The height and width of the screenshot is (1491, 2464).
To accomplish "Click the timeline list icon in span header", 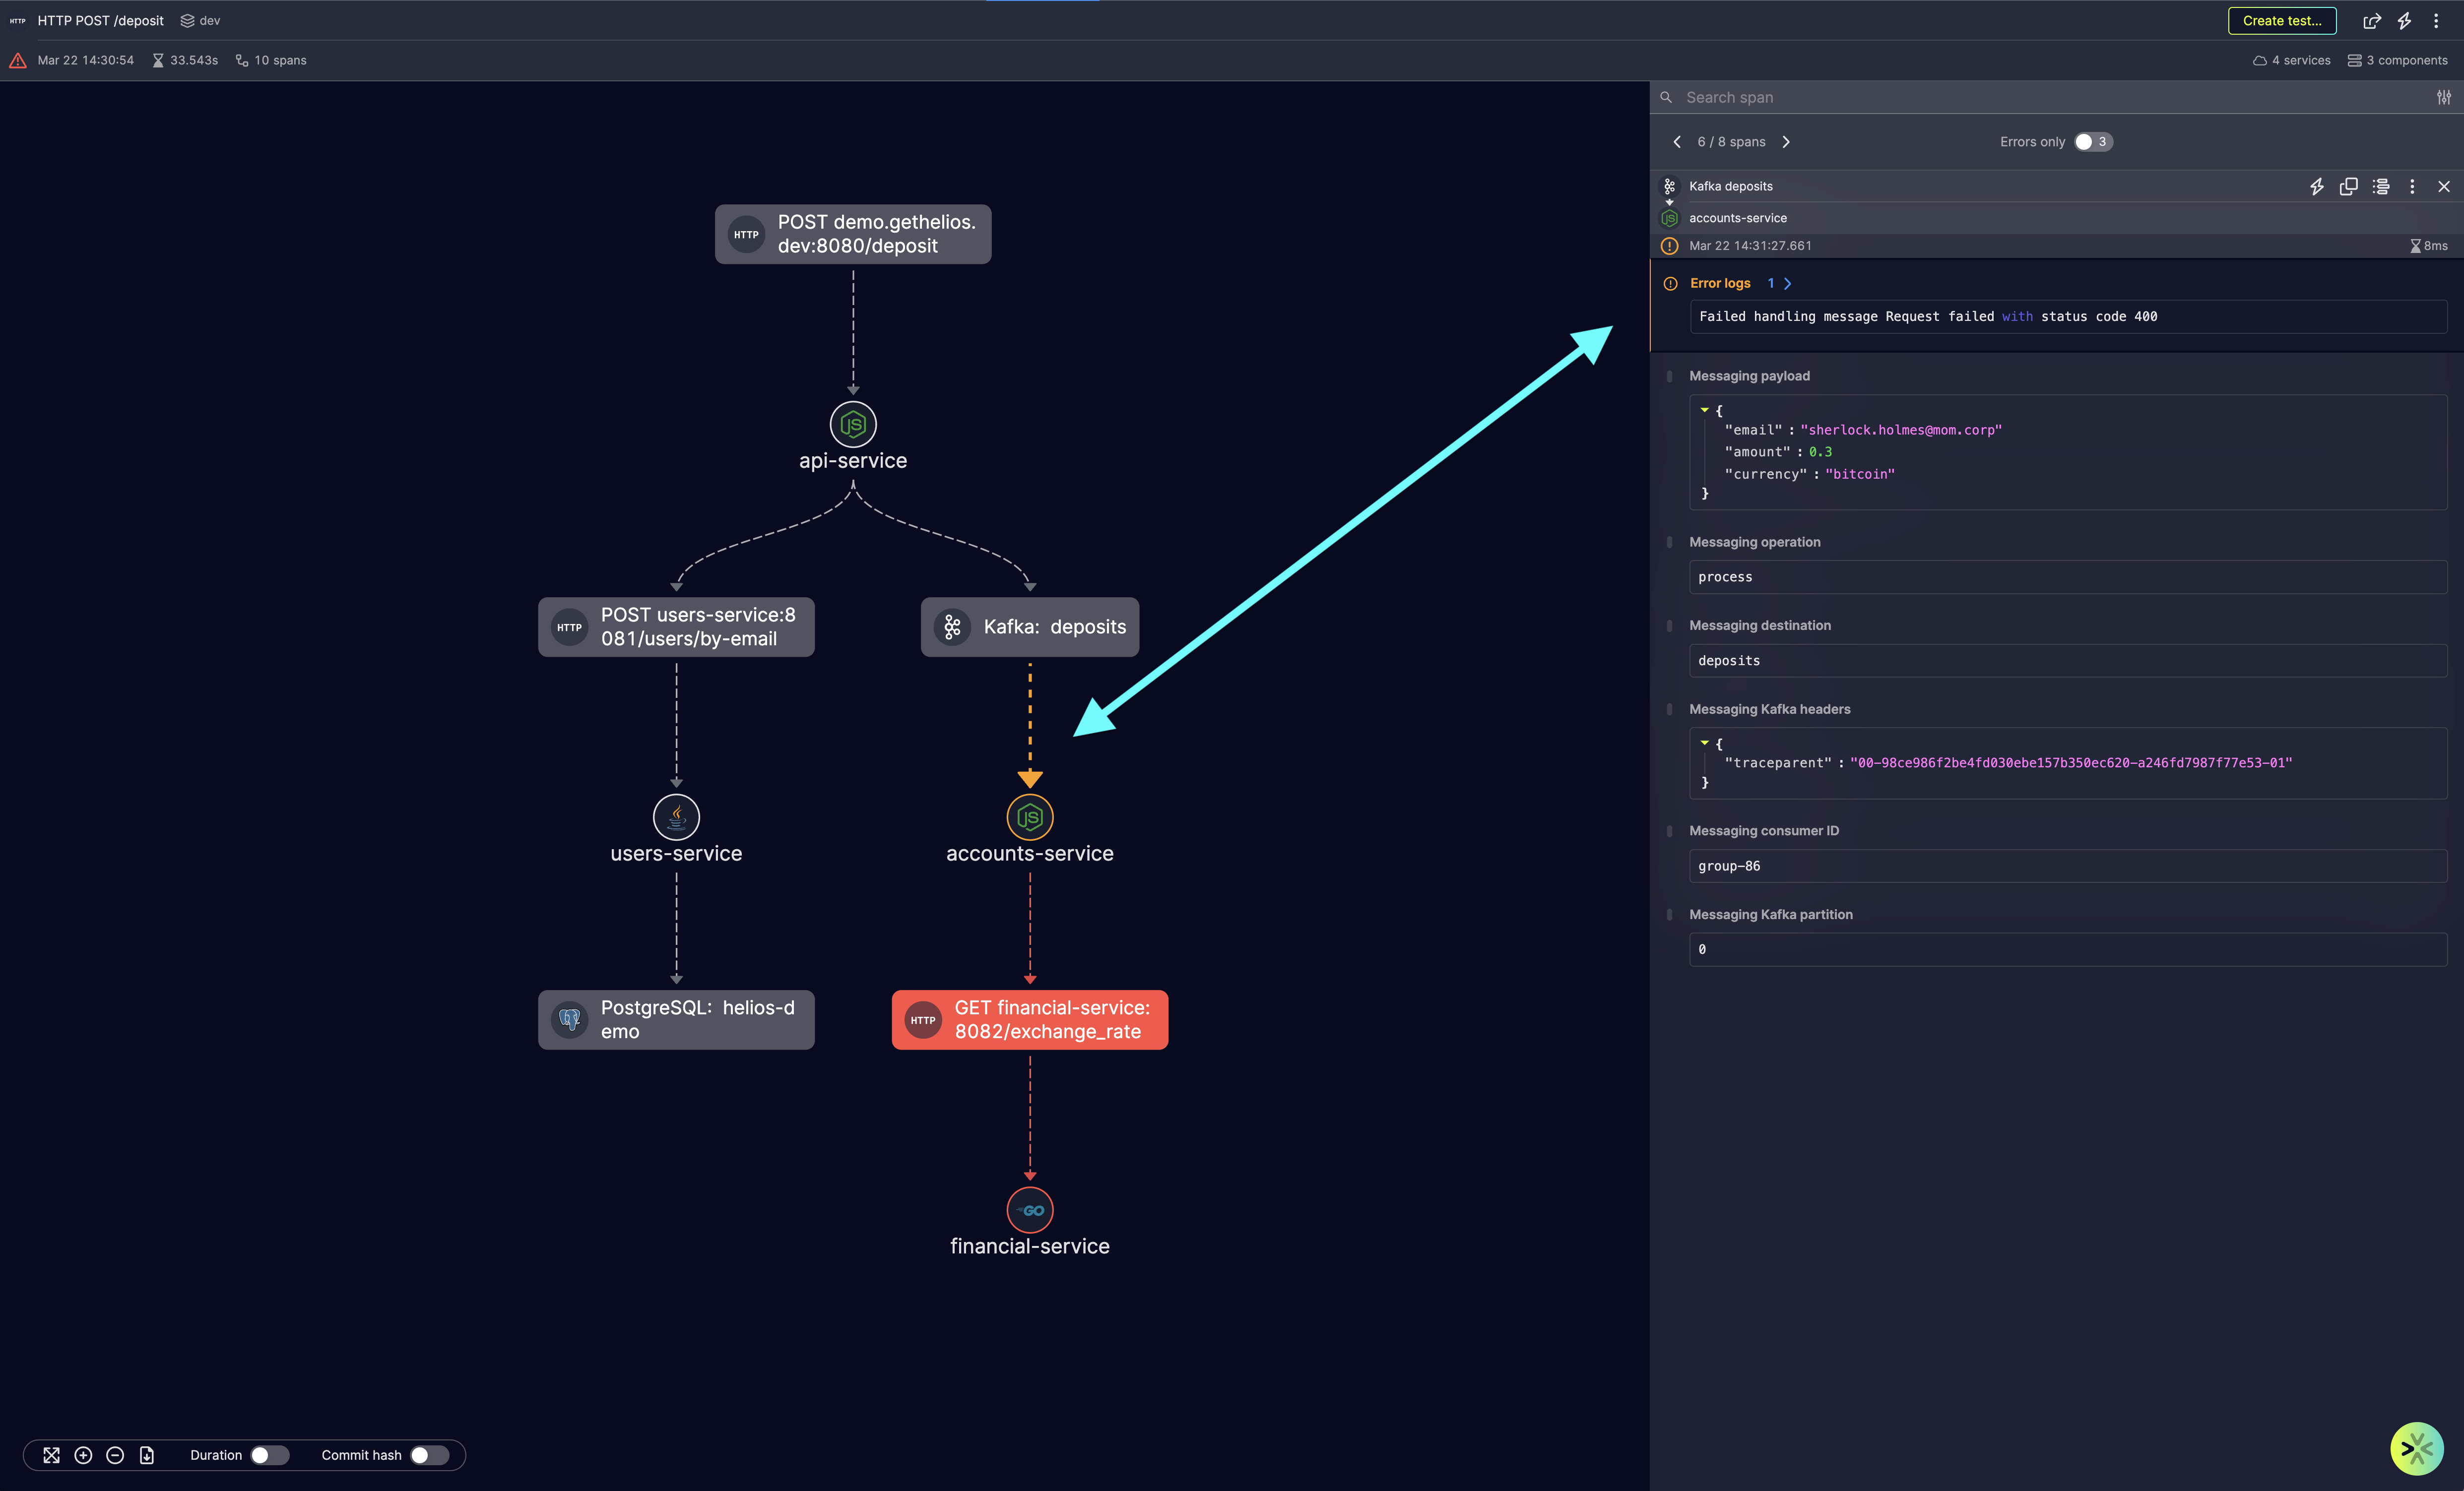I will [2380, 186].
